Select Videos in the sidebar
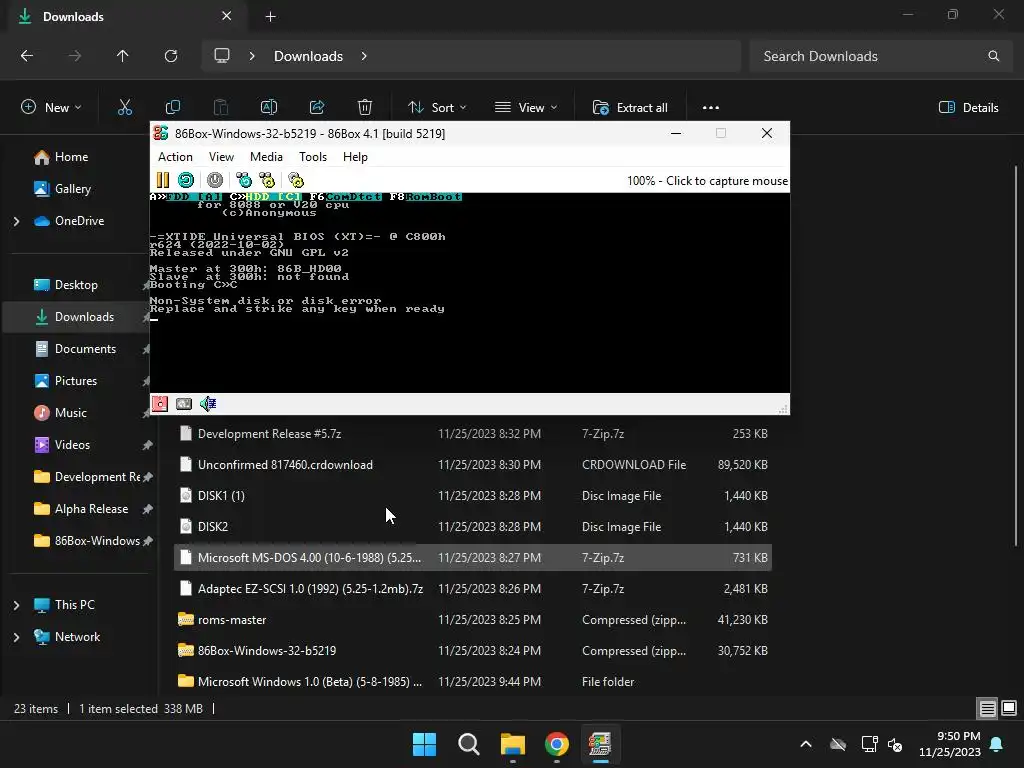 [x=72, y=445]
